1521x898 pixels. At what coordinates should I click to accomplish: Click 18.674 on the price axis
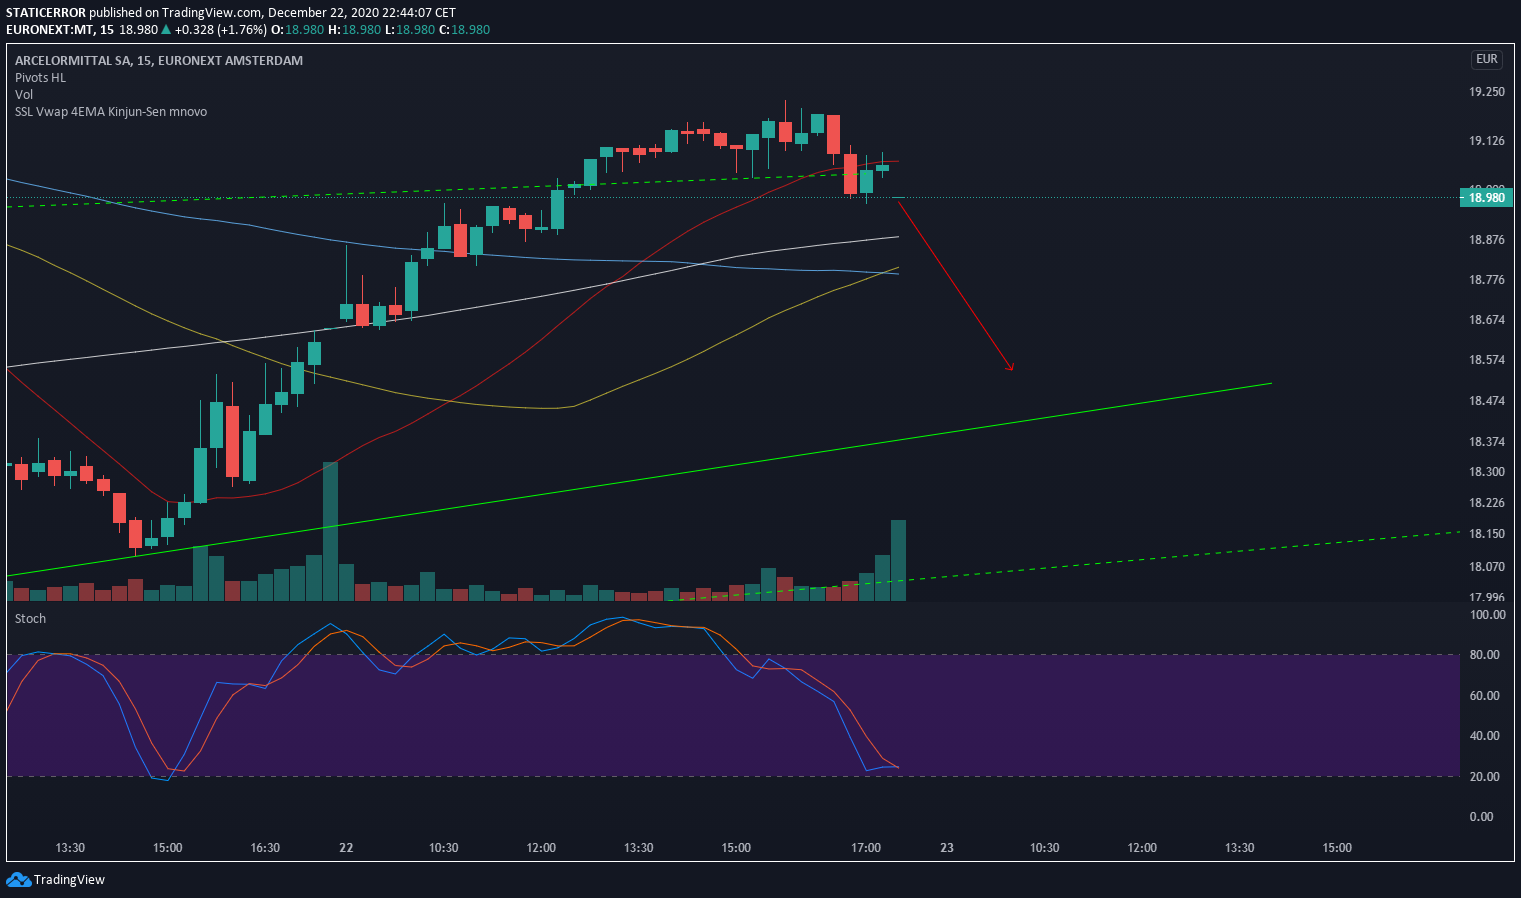pyautogui.click(x=1486, y=320)
